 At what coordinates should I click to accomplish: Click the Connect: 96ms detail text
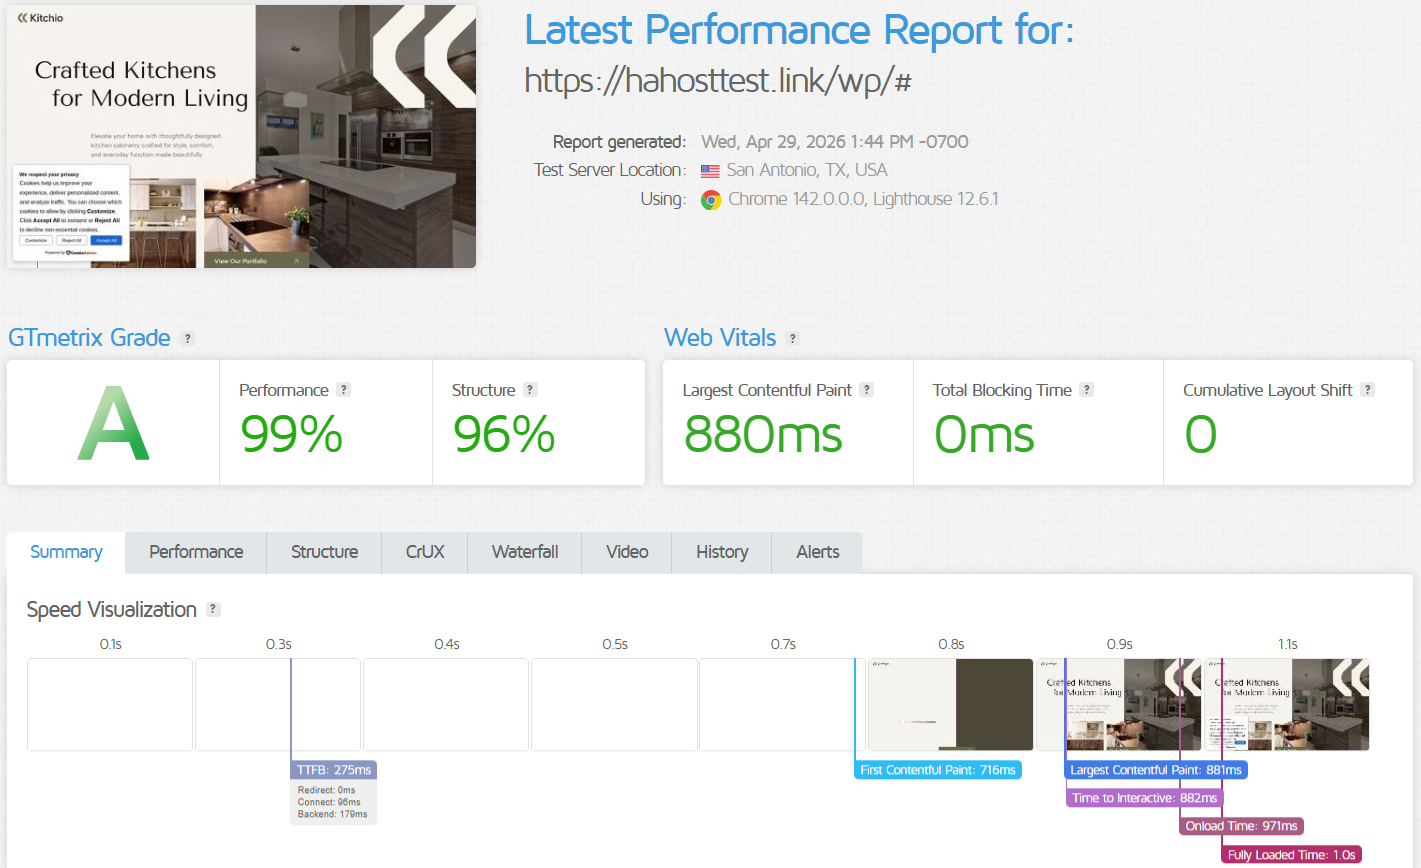pyautogui.click(x=329, y=802)
